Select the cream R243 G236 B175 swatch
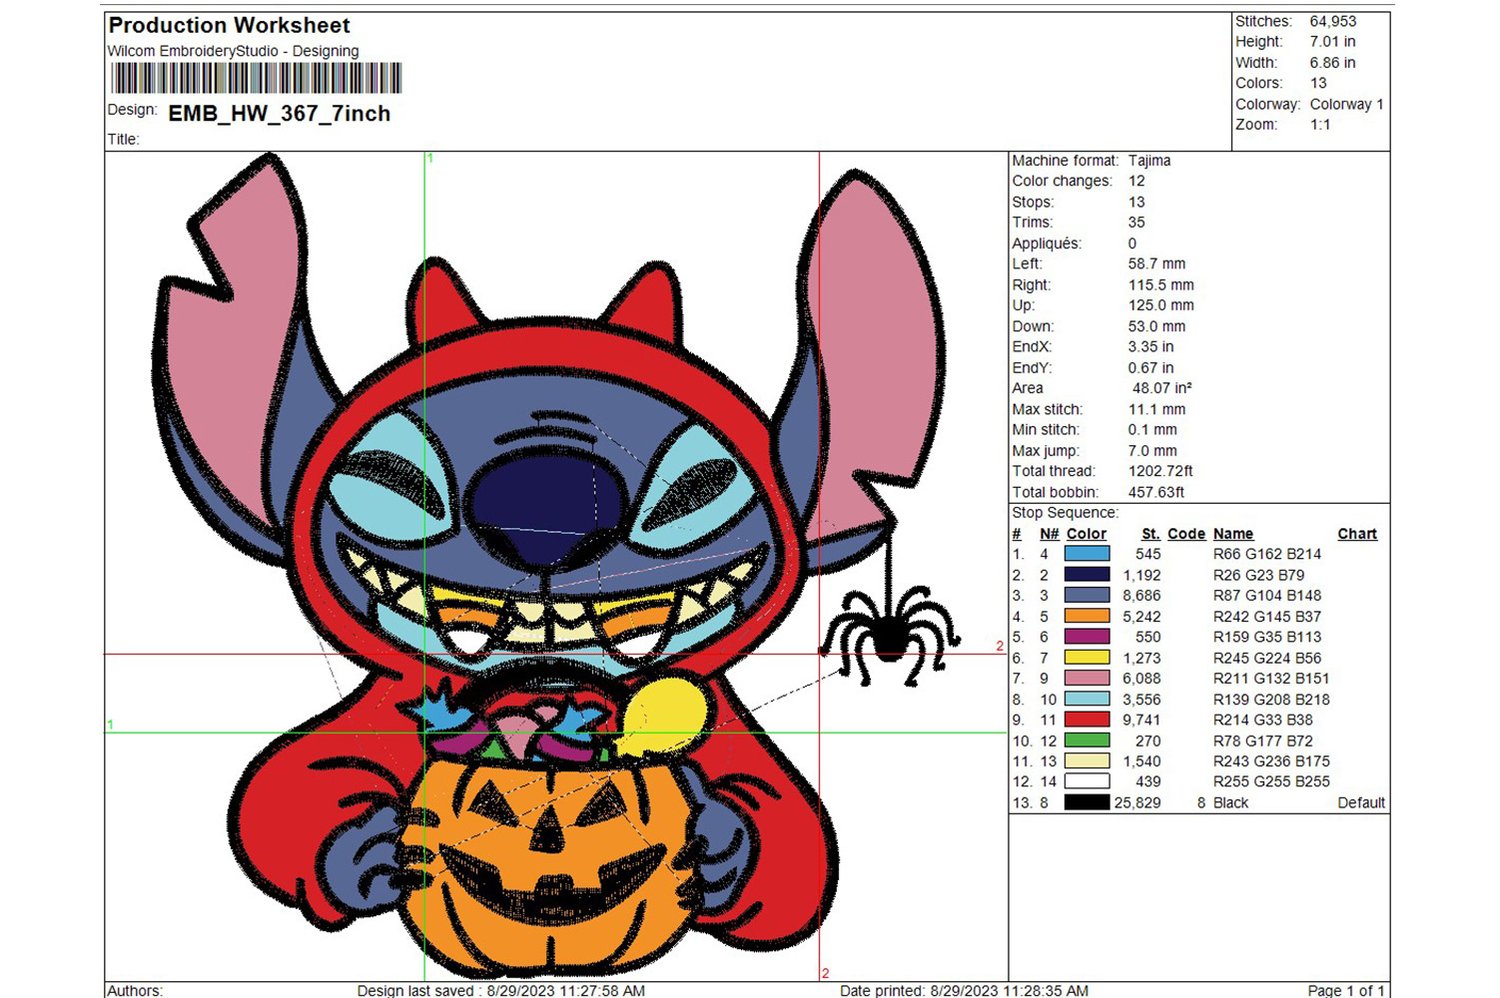The width and height of the screenshot is (1500, 998). pos(1087,761)
